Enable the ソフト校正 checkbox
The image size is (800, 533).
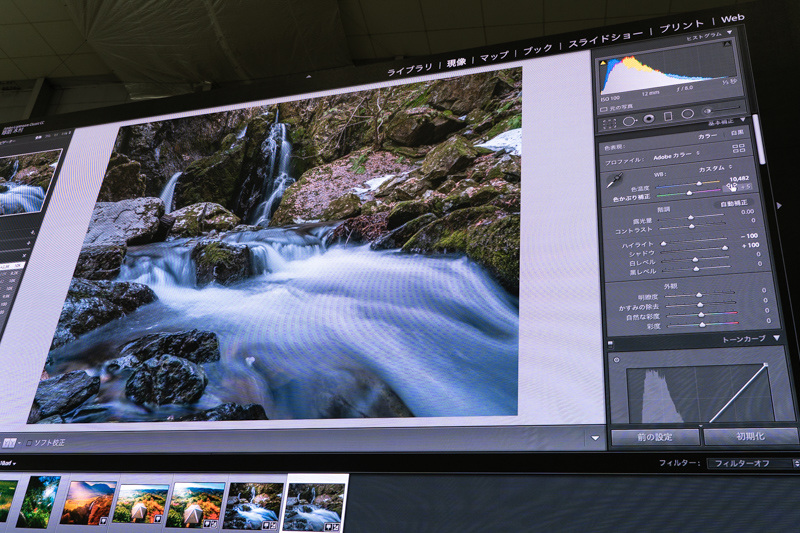point(29,443)
